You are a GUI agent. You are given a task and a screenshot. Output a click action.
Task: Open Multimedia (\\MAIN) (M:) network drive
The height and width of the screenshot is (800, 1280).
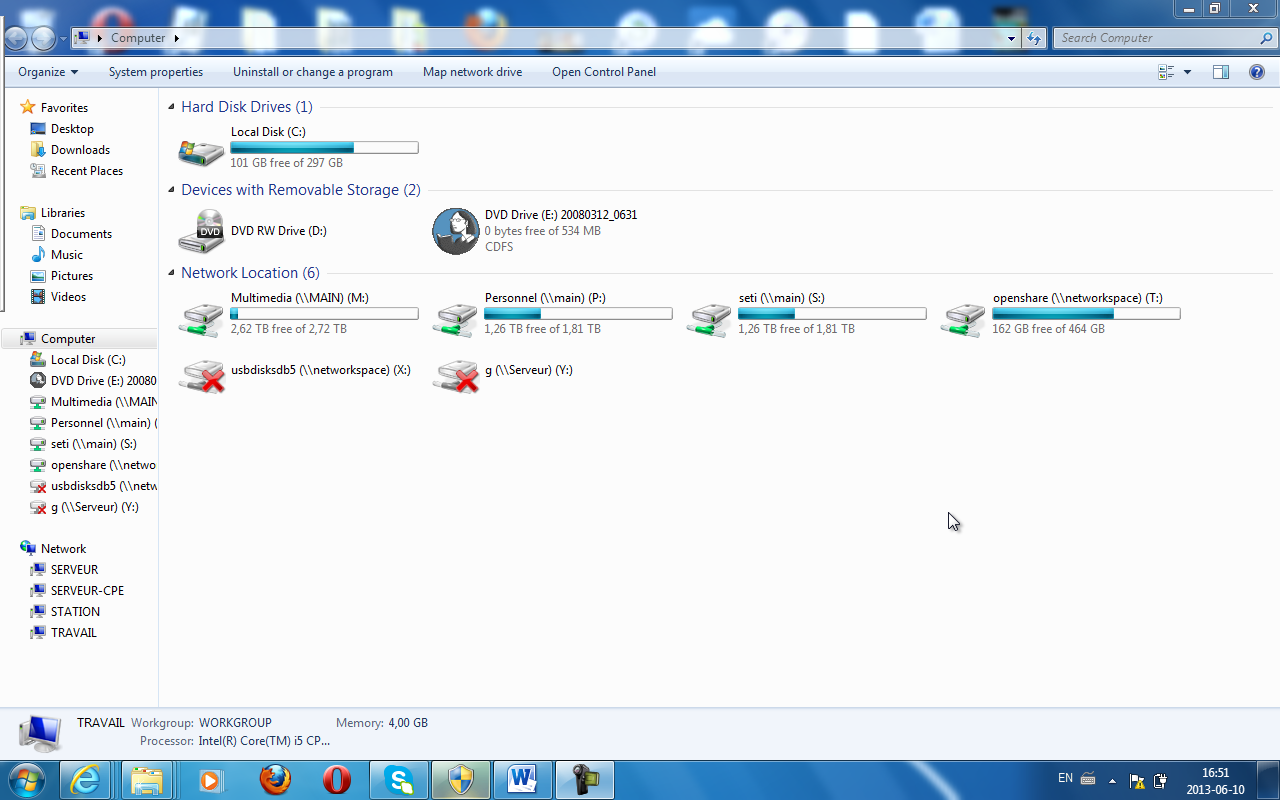(x=201, y=316)
